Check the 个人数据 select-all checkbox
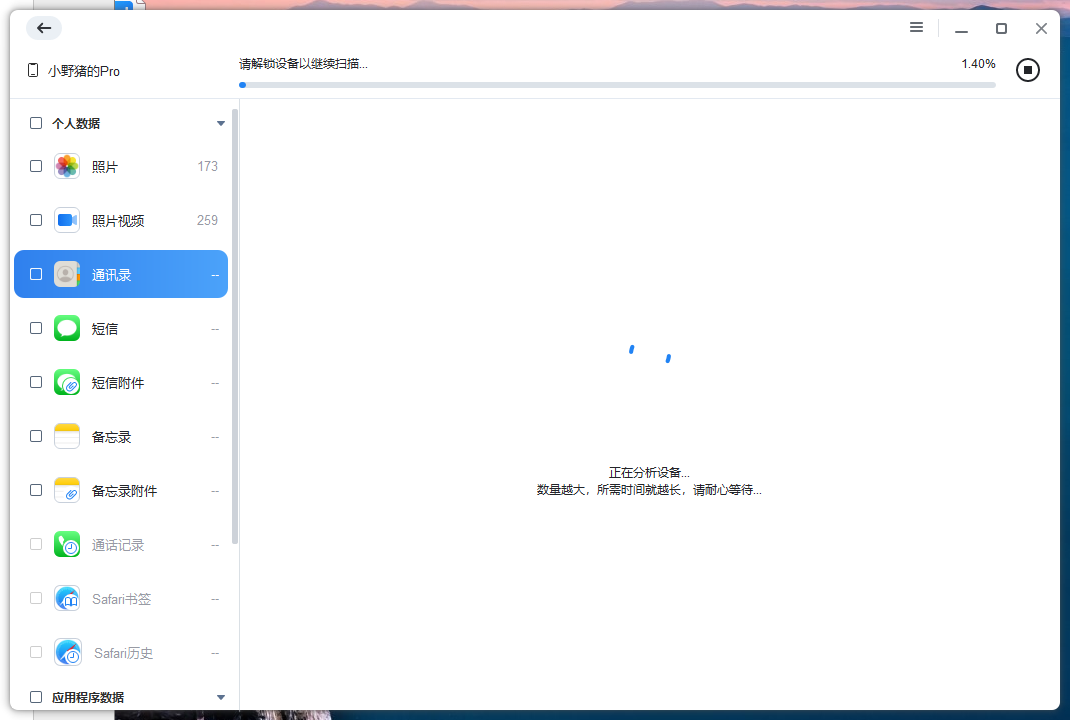The image size is (1070, 720). (x=35, y=122)
